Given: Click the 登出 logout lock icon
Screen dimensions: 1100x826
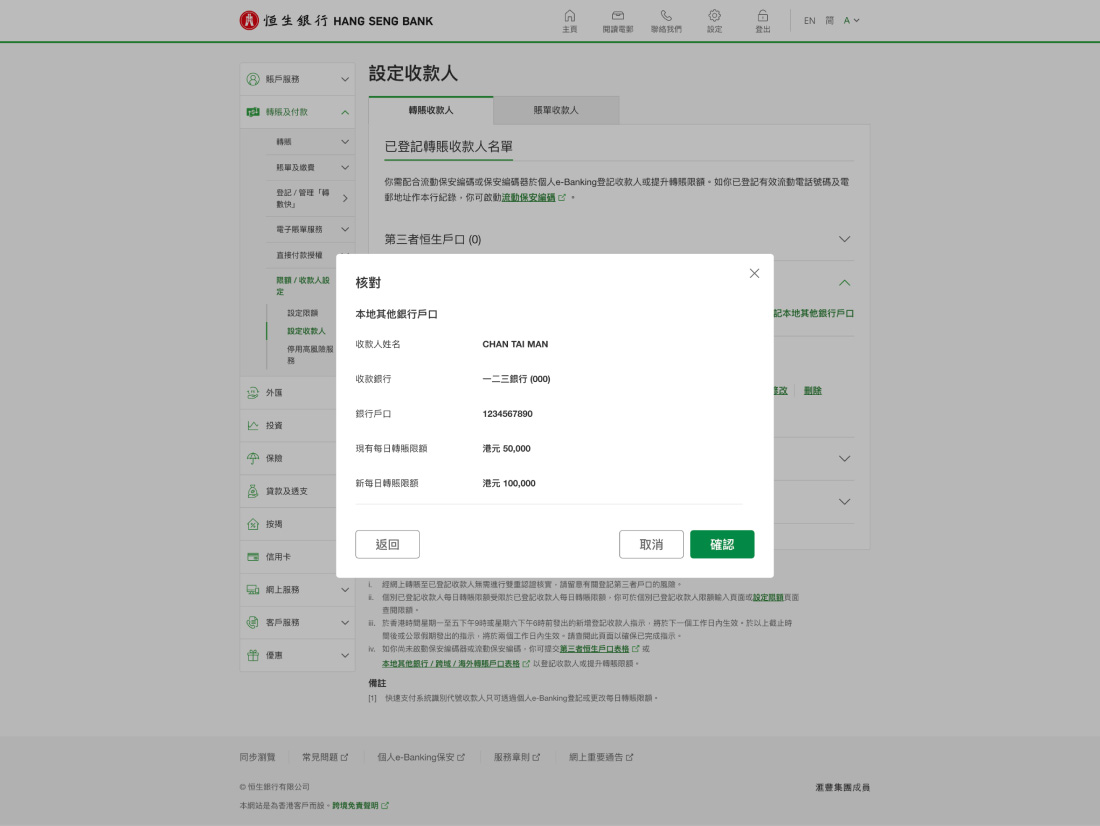Looking at the screenshot, I should tap(763, 16).
